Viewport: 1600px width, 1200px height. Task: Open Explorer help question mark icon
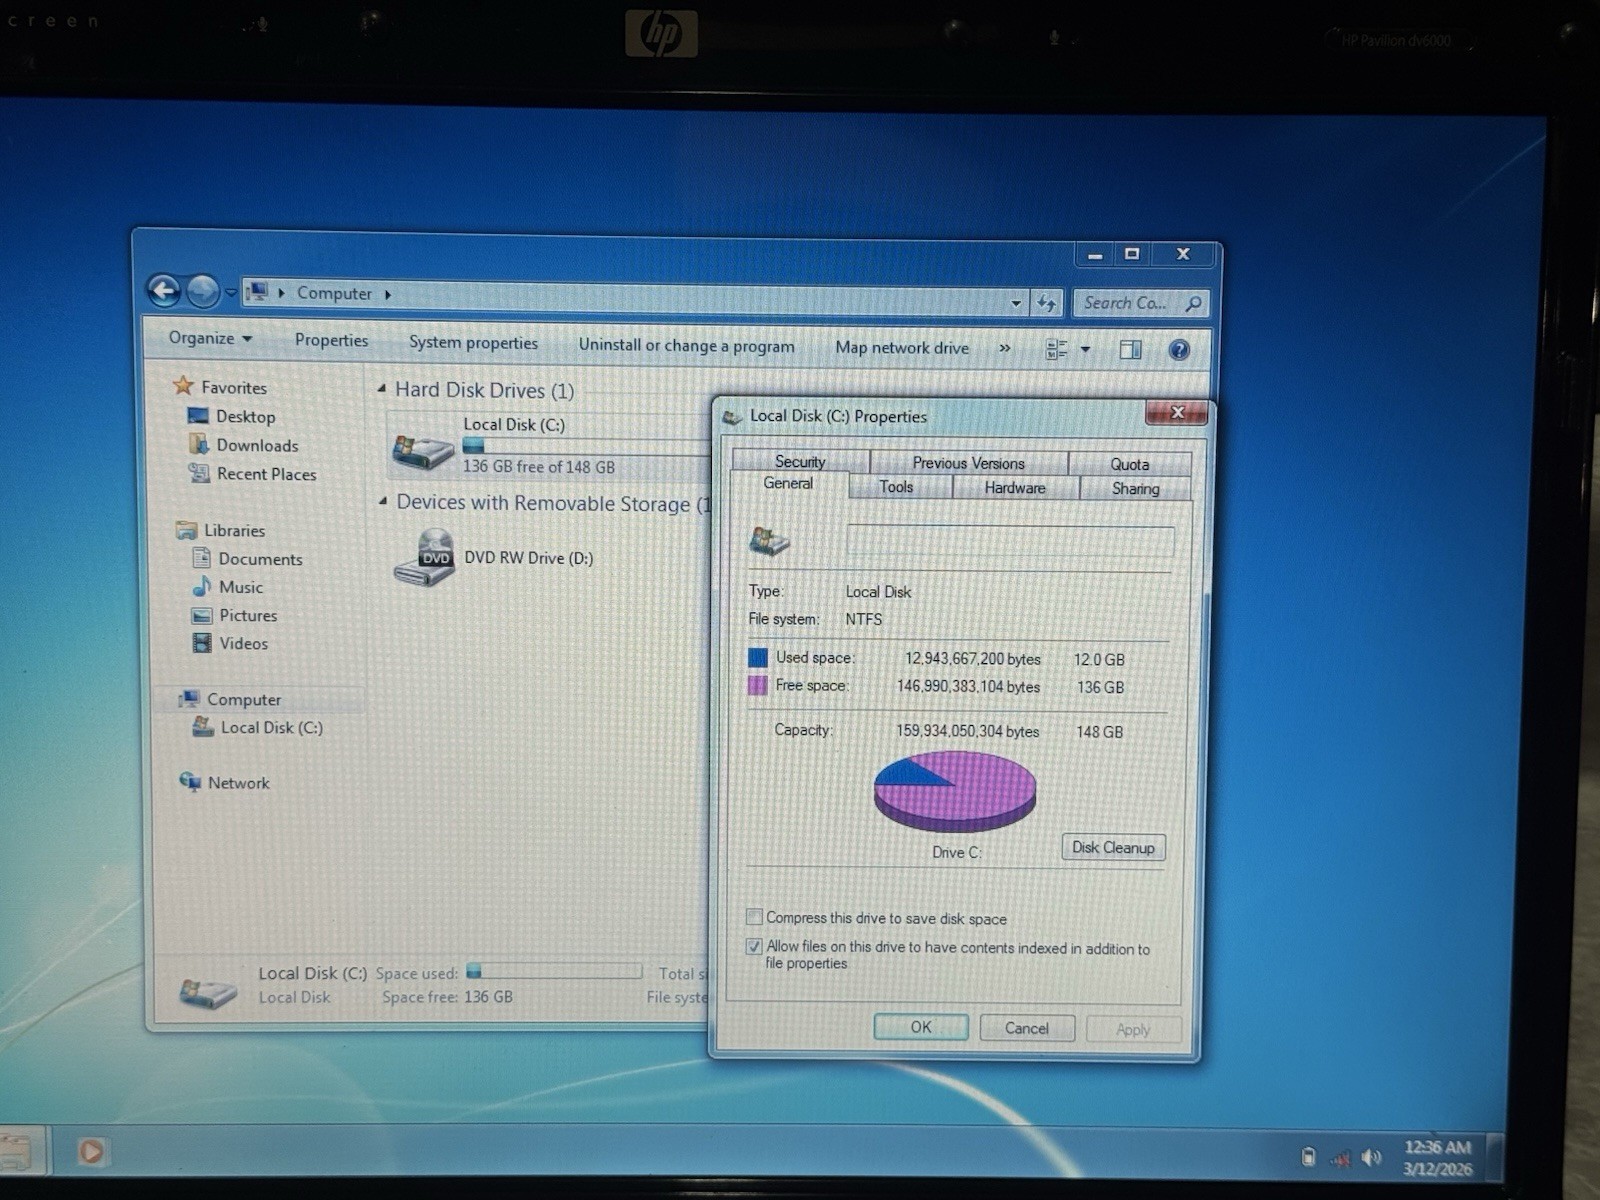click(x=1180, y=350)
